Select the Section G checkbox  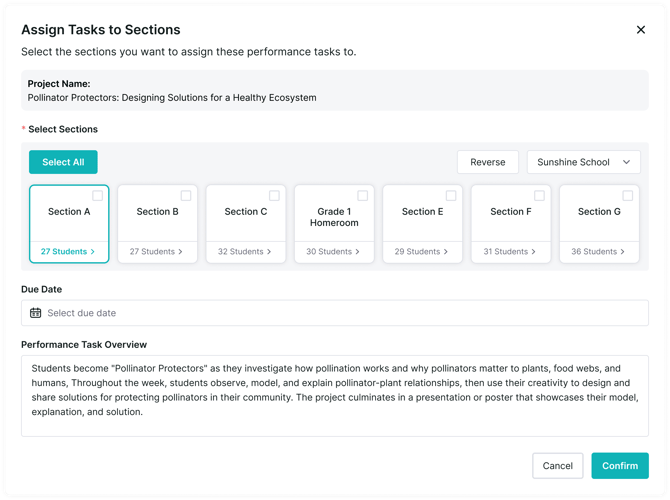coord(627,196)
